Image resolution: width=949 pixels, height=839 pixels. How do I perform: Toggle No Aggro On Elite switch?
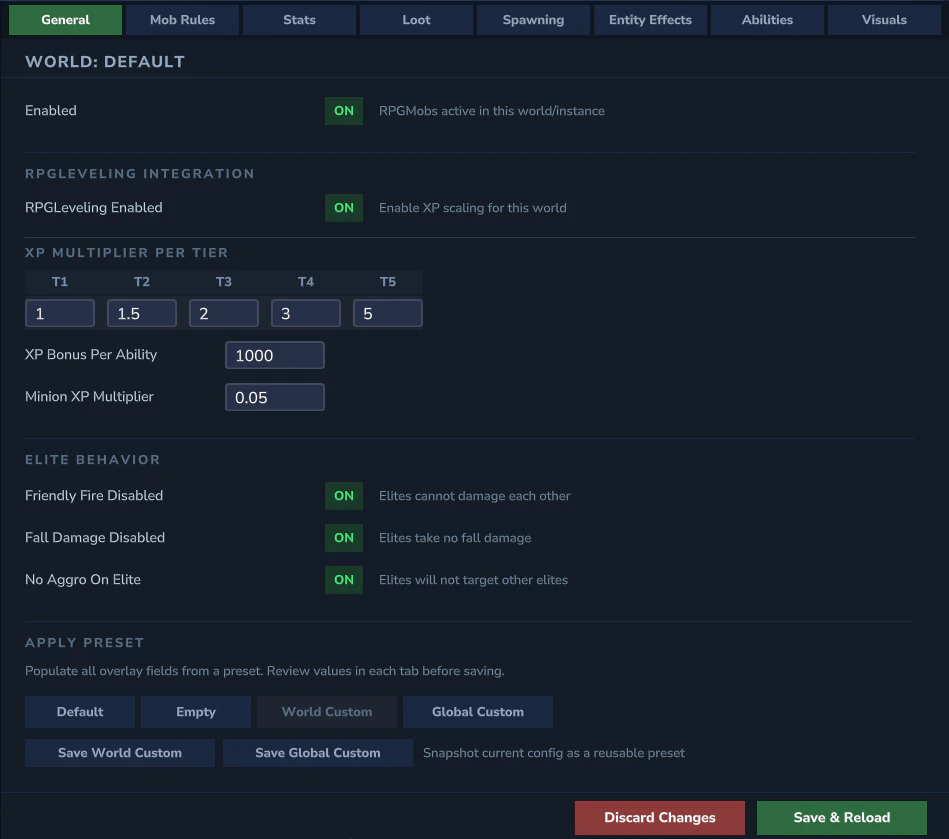click(x=344, y=580)
